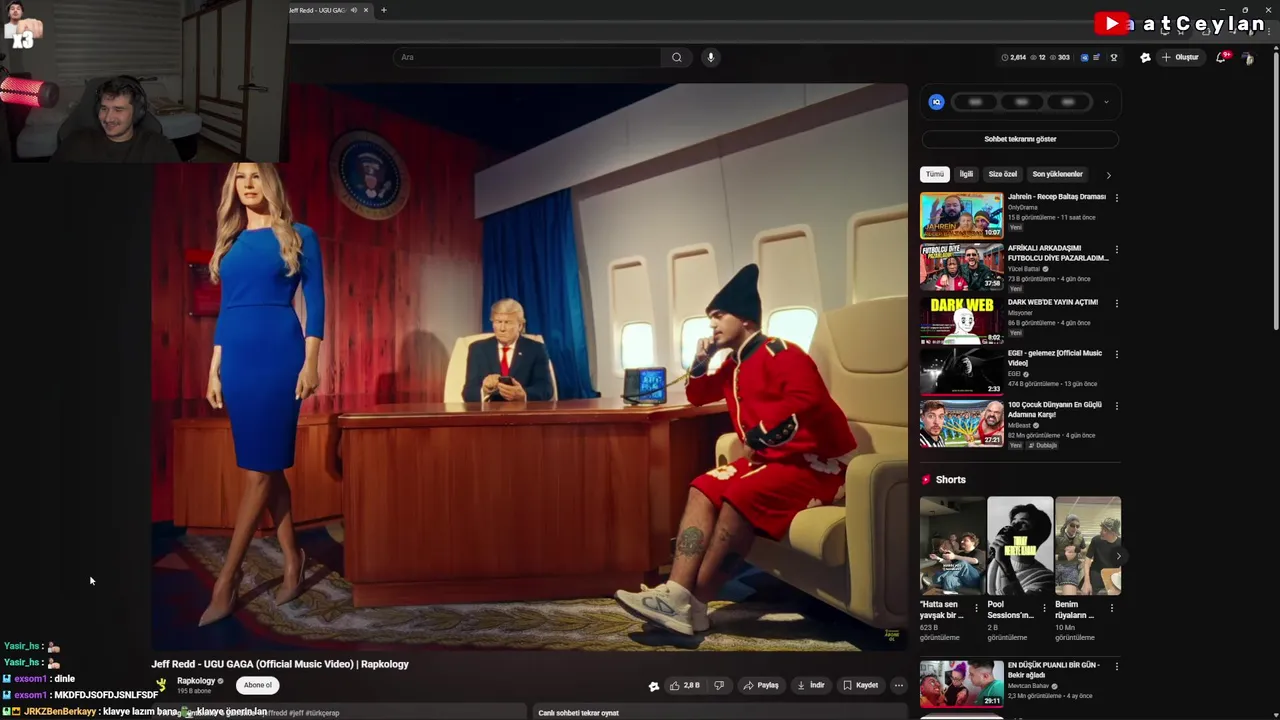Open EGE! - gelemez video thumbnail
The image size is (1280, 720).
click(x=961, y=371)
